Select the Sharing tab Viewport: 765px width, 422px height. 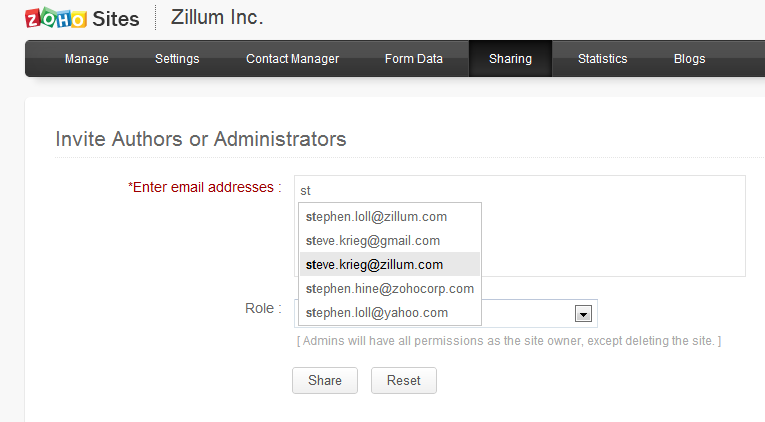point(510,59)
